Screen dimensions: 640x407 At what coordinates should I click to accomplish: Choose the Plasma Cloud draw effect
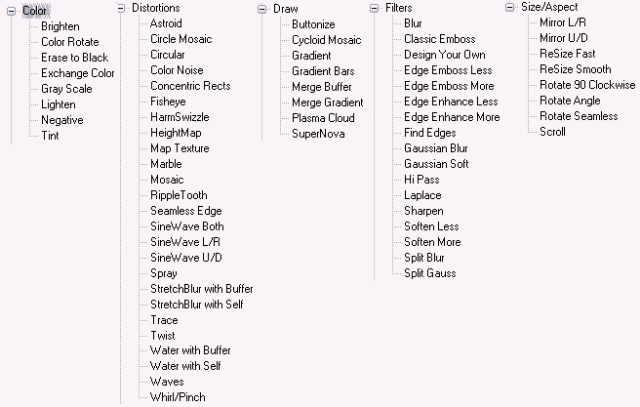coord(324,117)
